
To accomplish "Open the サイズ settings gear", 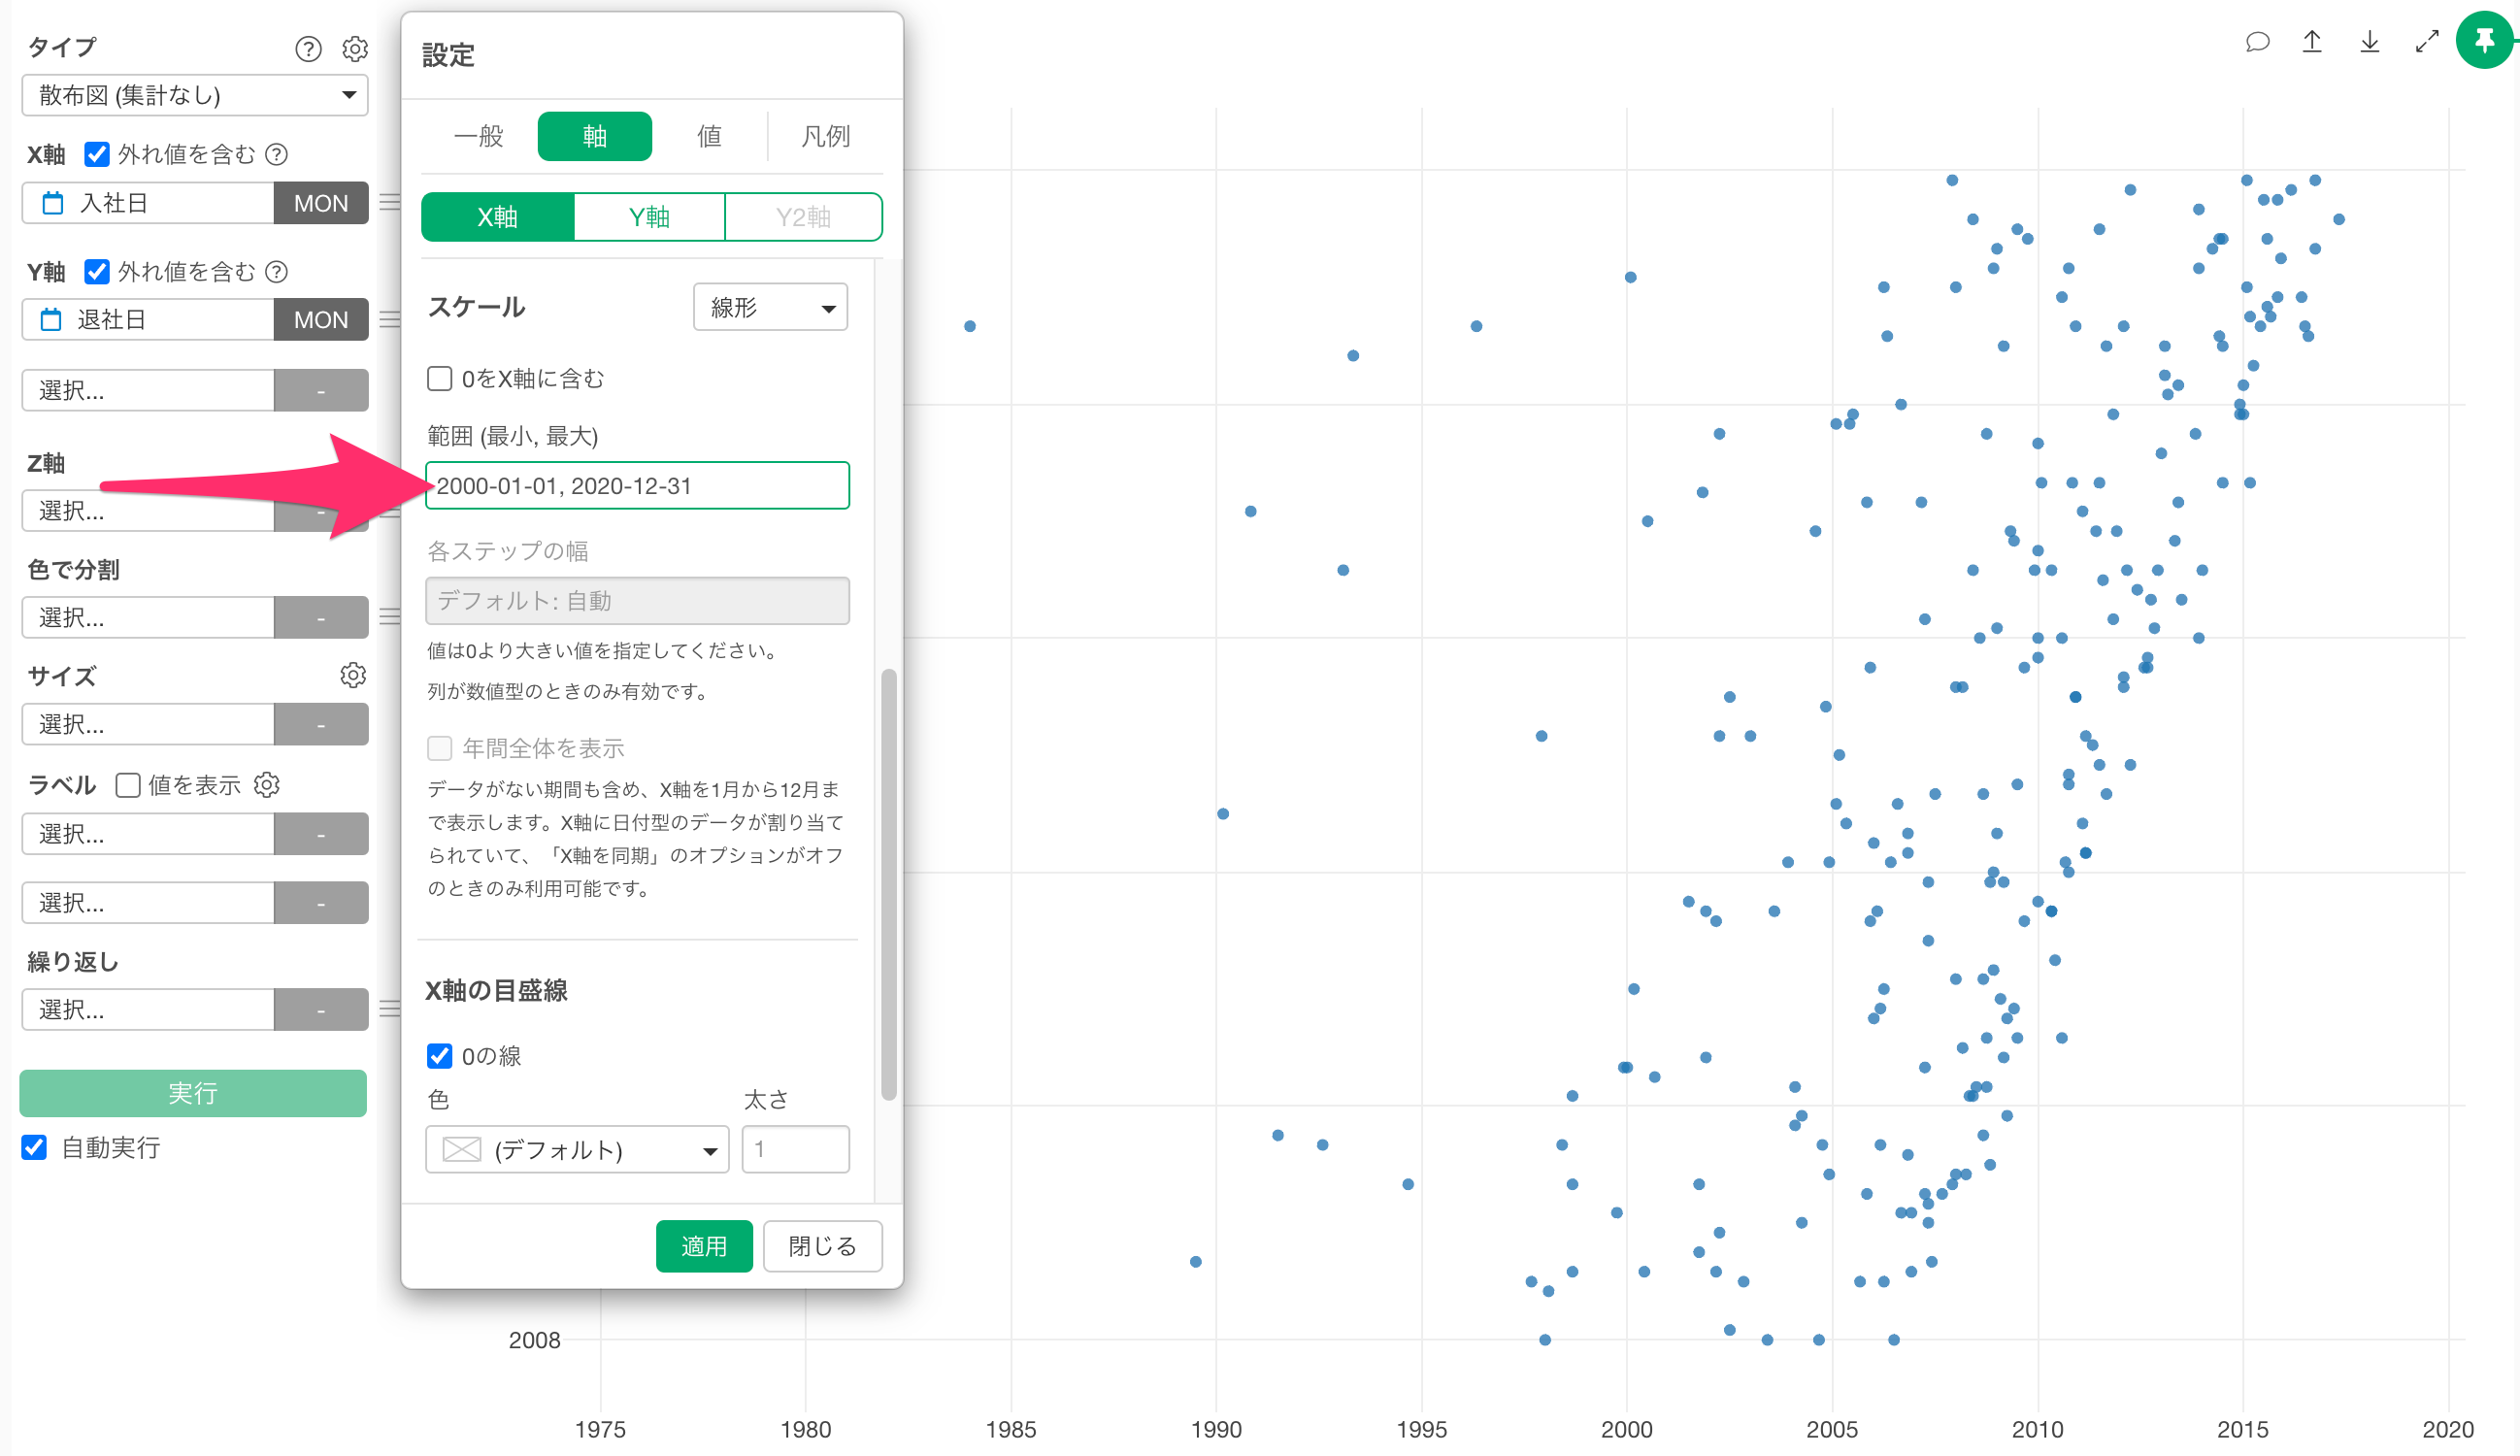I will 353,675.
